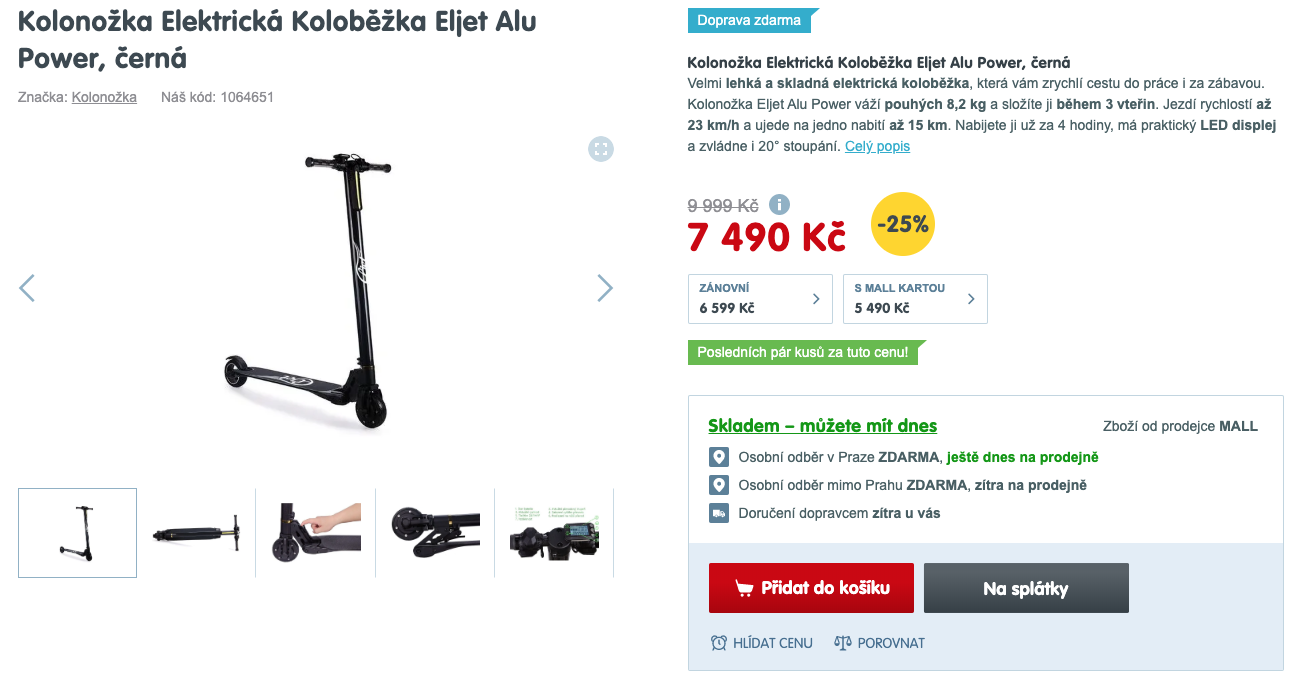
Task: Choose the Na splátky button
Action: 1026,588
